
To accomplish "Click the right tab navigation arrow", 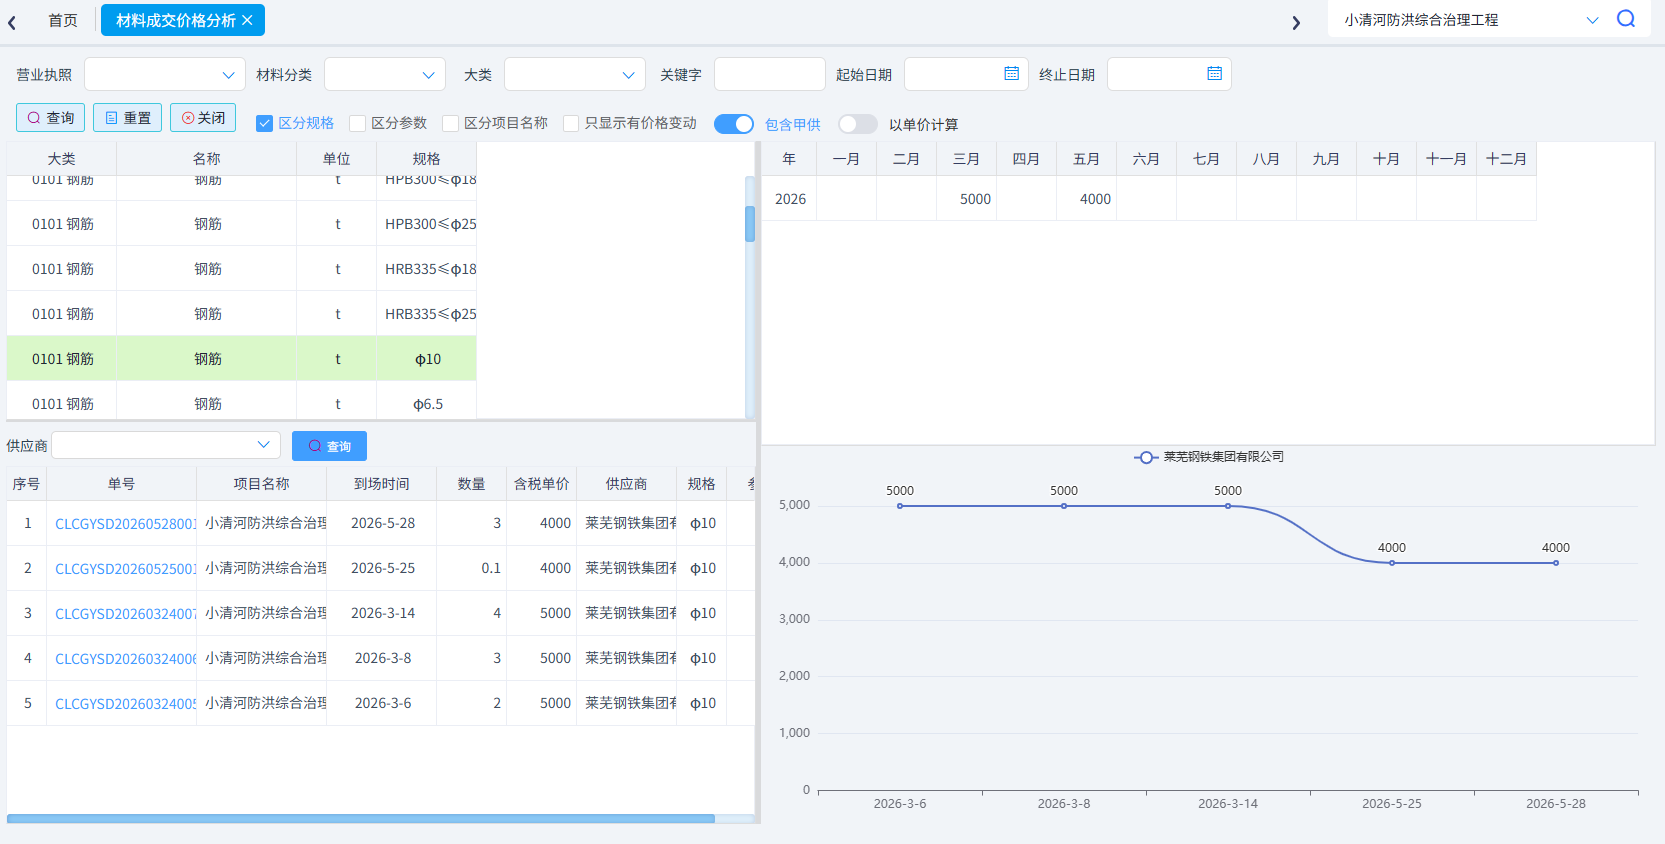I will (1296, 22).
